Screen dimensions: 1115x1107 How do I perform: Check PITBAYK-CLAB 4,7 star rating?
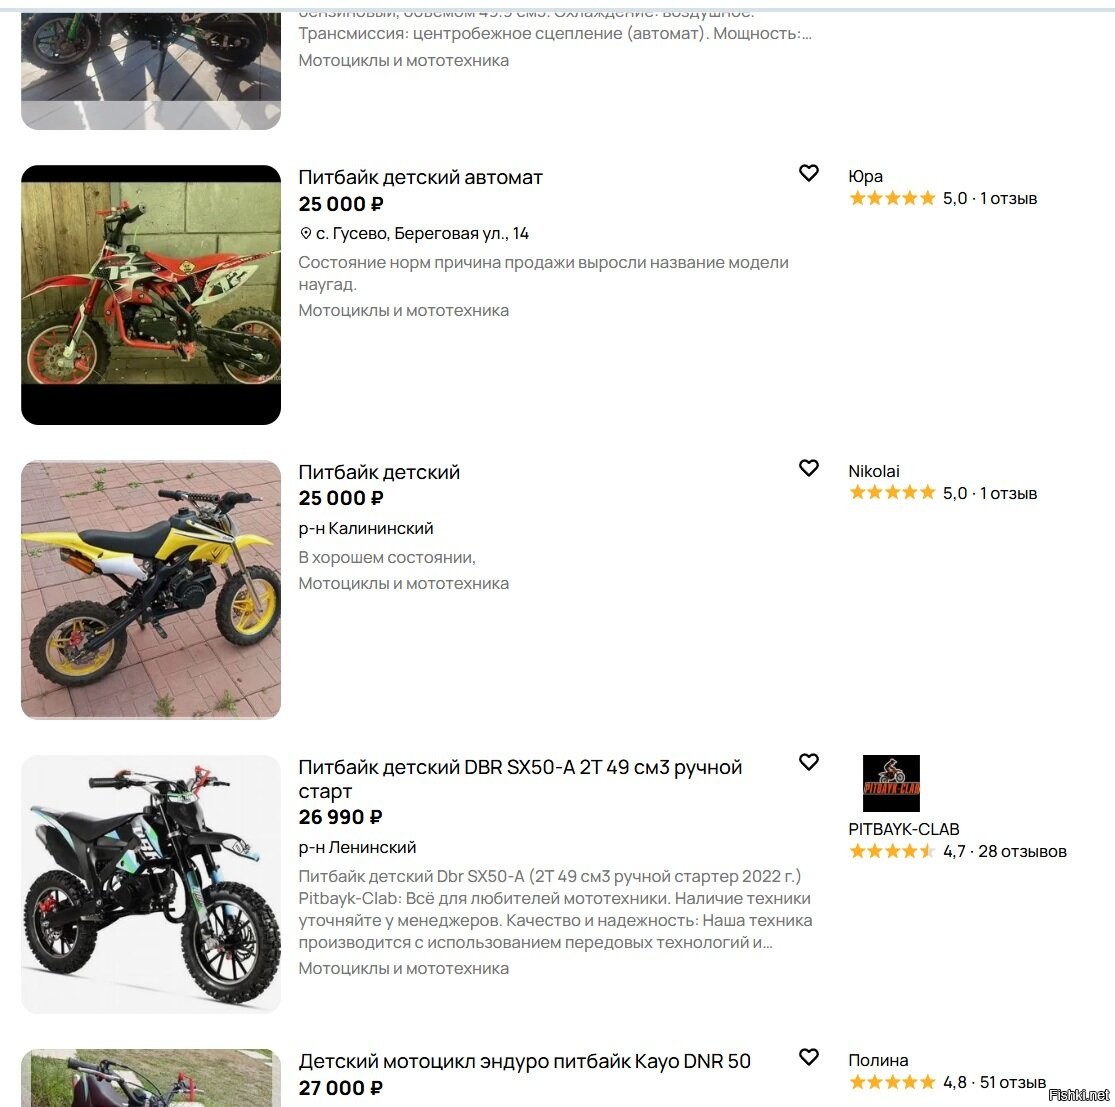click(x=892, y=851)
